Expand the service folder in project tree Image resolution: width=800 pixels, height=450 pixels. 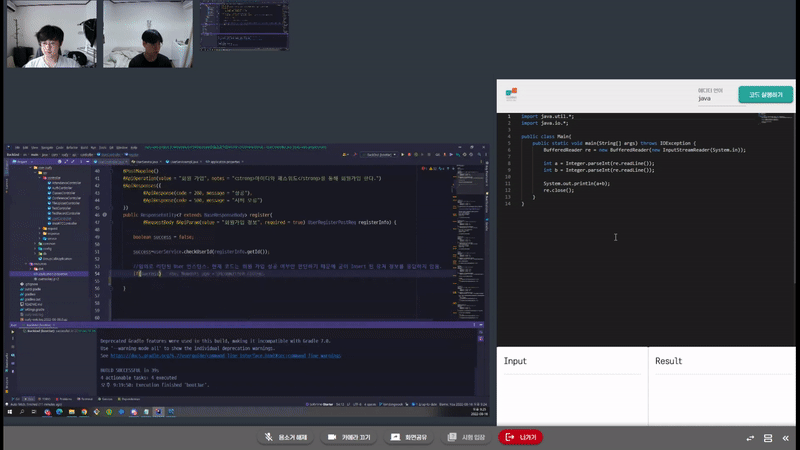(40, 238)
